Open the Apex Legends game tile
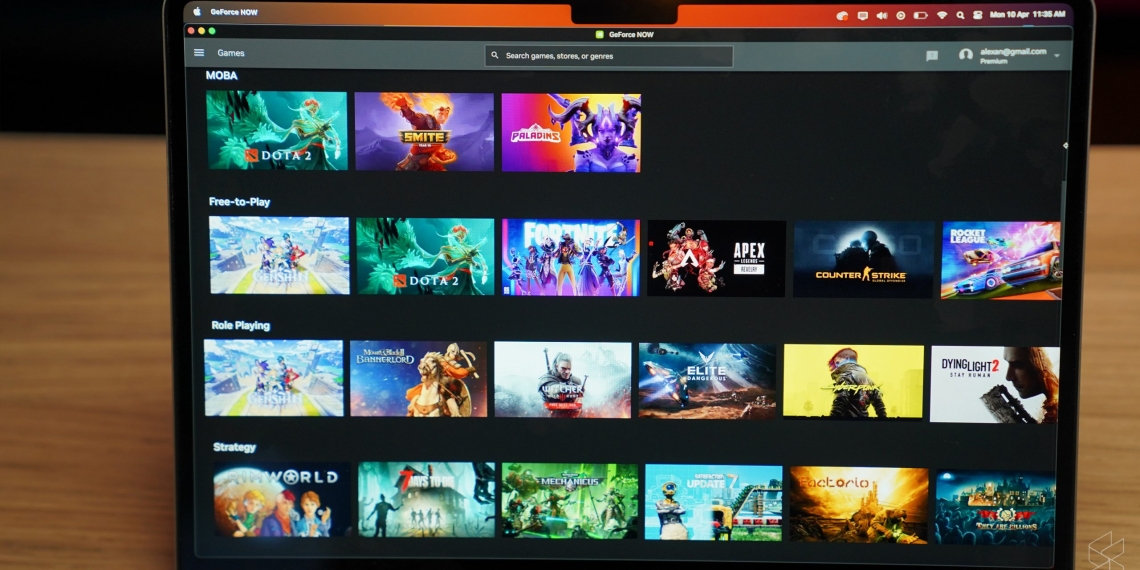The image size is (1140, 570). click(x=716, y=258)
